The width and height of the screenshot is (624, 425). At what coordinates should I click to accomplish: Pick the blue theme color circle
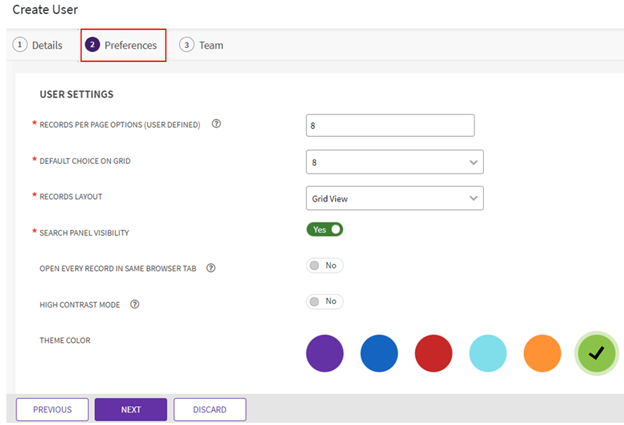379,353
